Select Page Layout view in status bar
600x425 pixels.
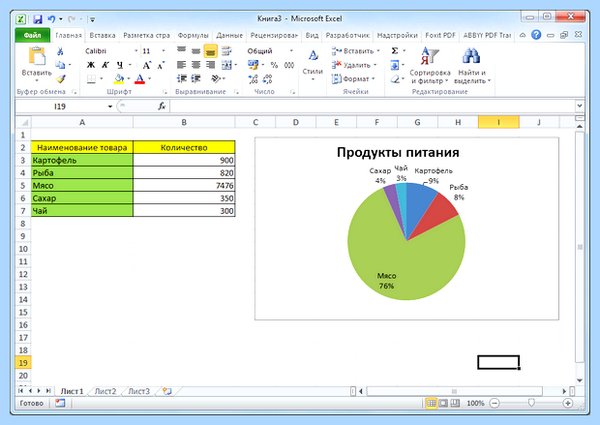(443, 403)
